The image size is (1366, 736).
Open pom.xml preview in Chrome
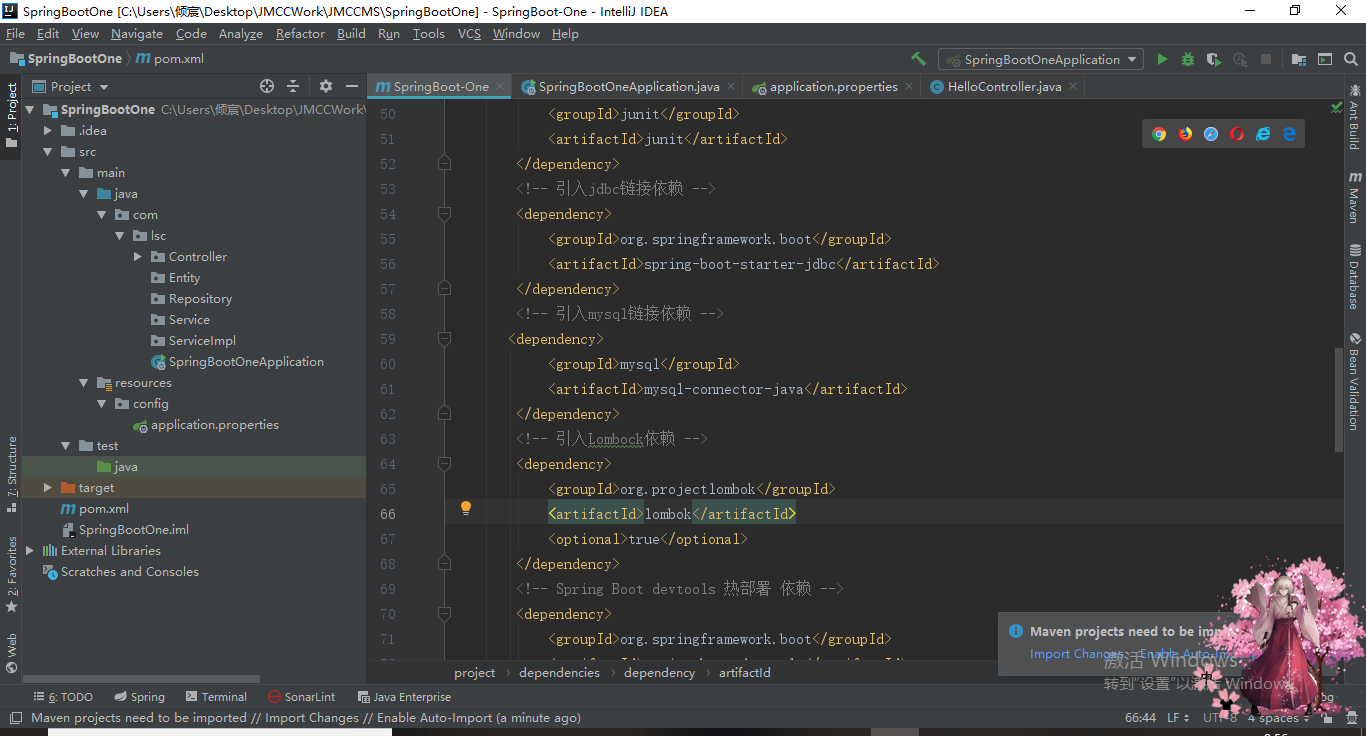[x=1159, y=134]
